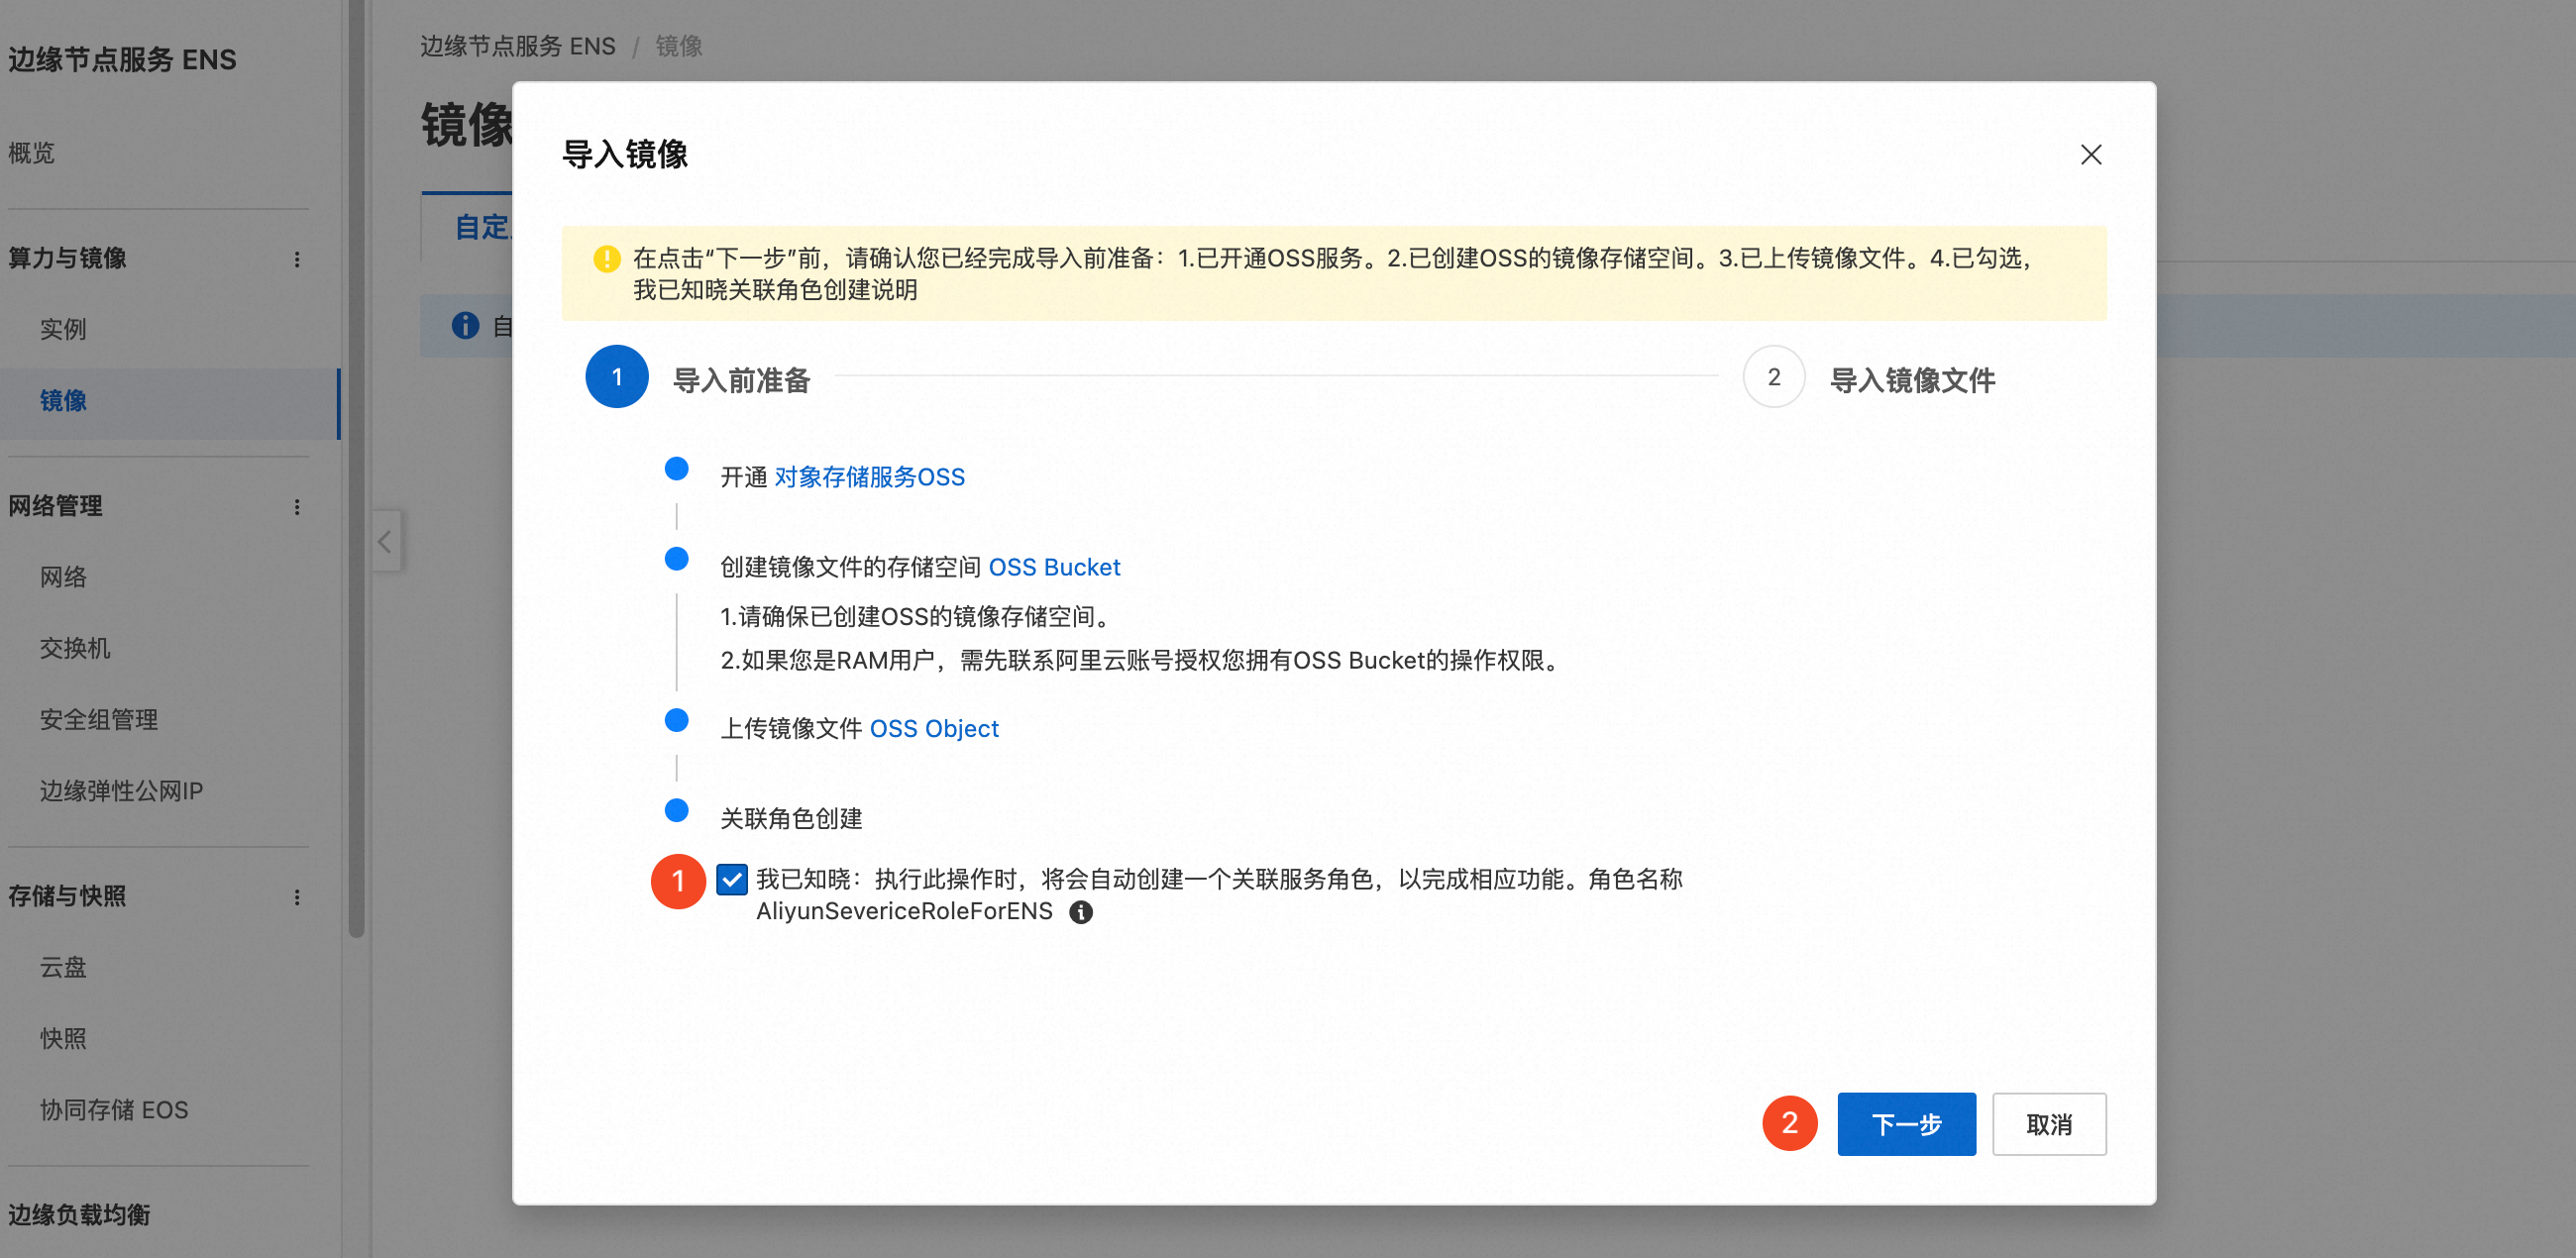Open the OSS Object link
Image resolution: width=2576 pixels, height=1258 pixels.
934,728
